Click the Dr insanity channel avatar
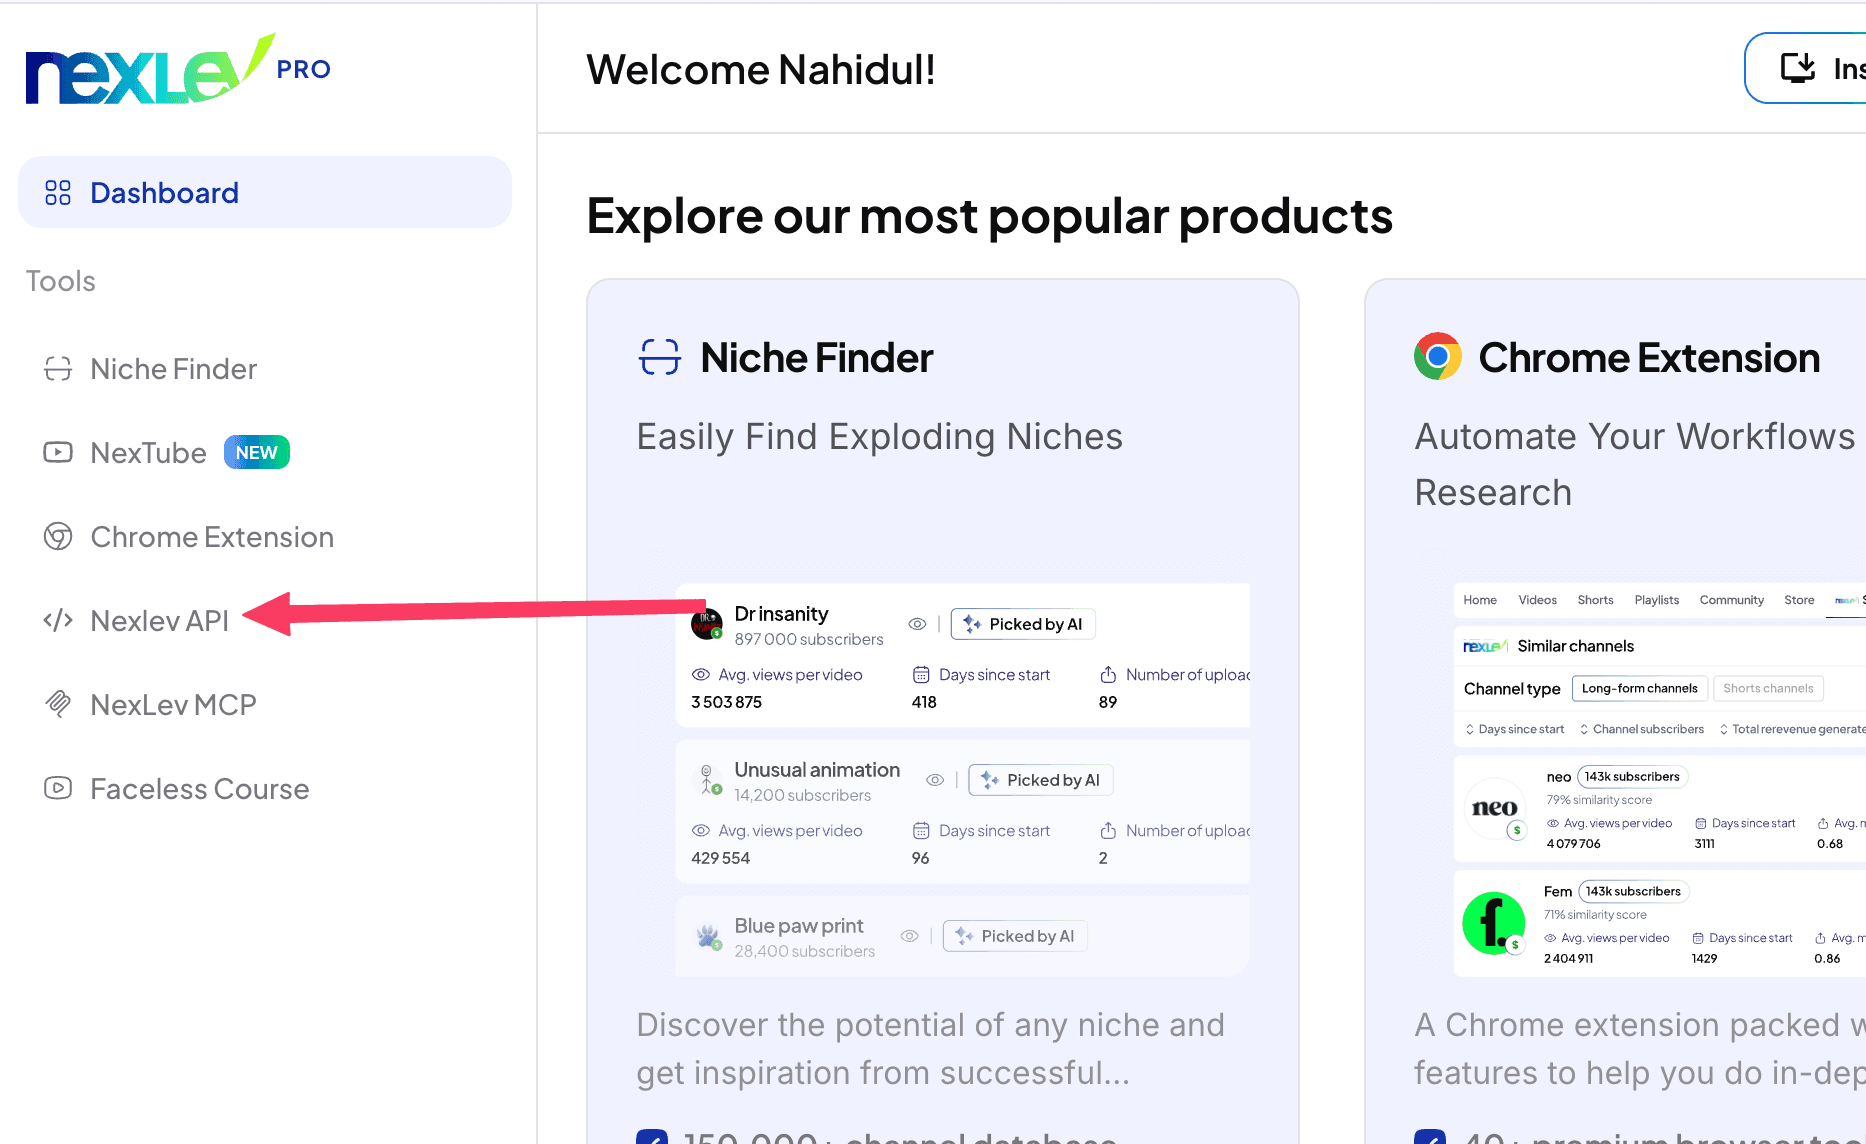Image resolution: width=1866 pixels, height=1144 pixels. point(707,624)
